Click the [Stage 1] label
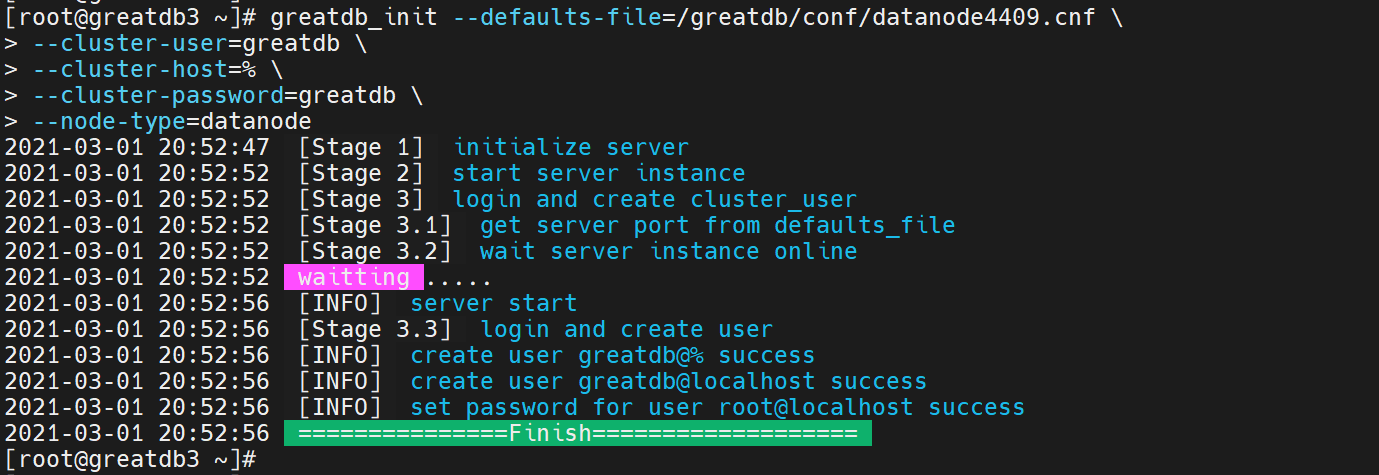The height and width of the screenshot is (475, 1379). click(361, 148)
